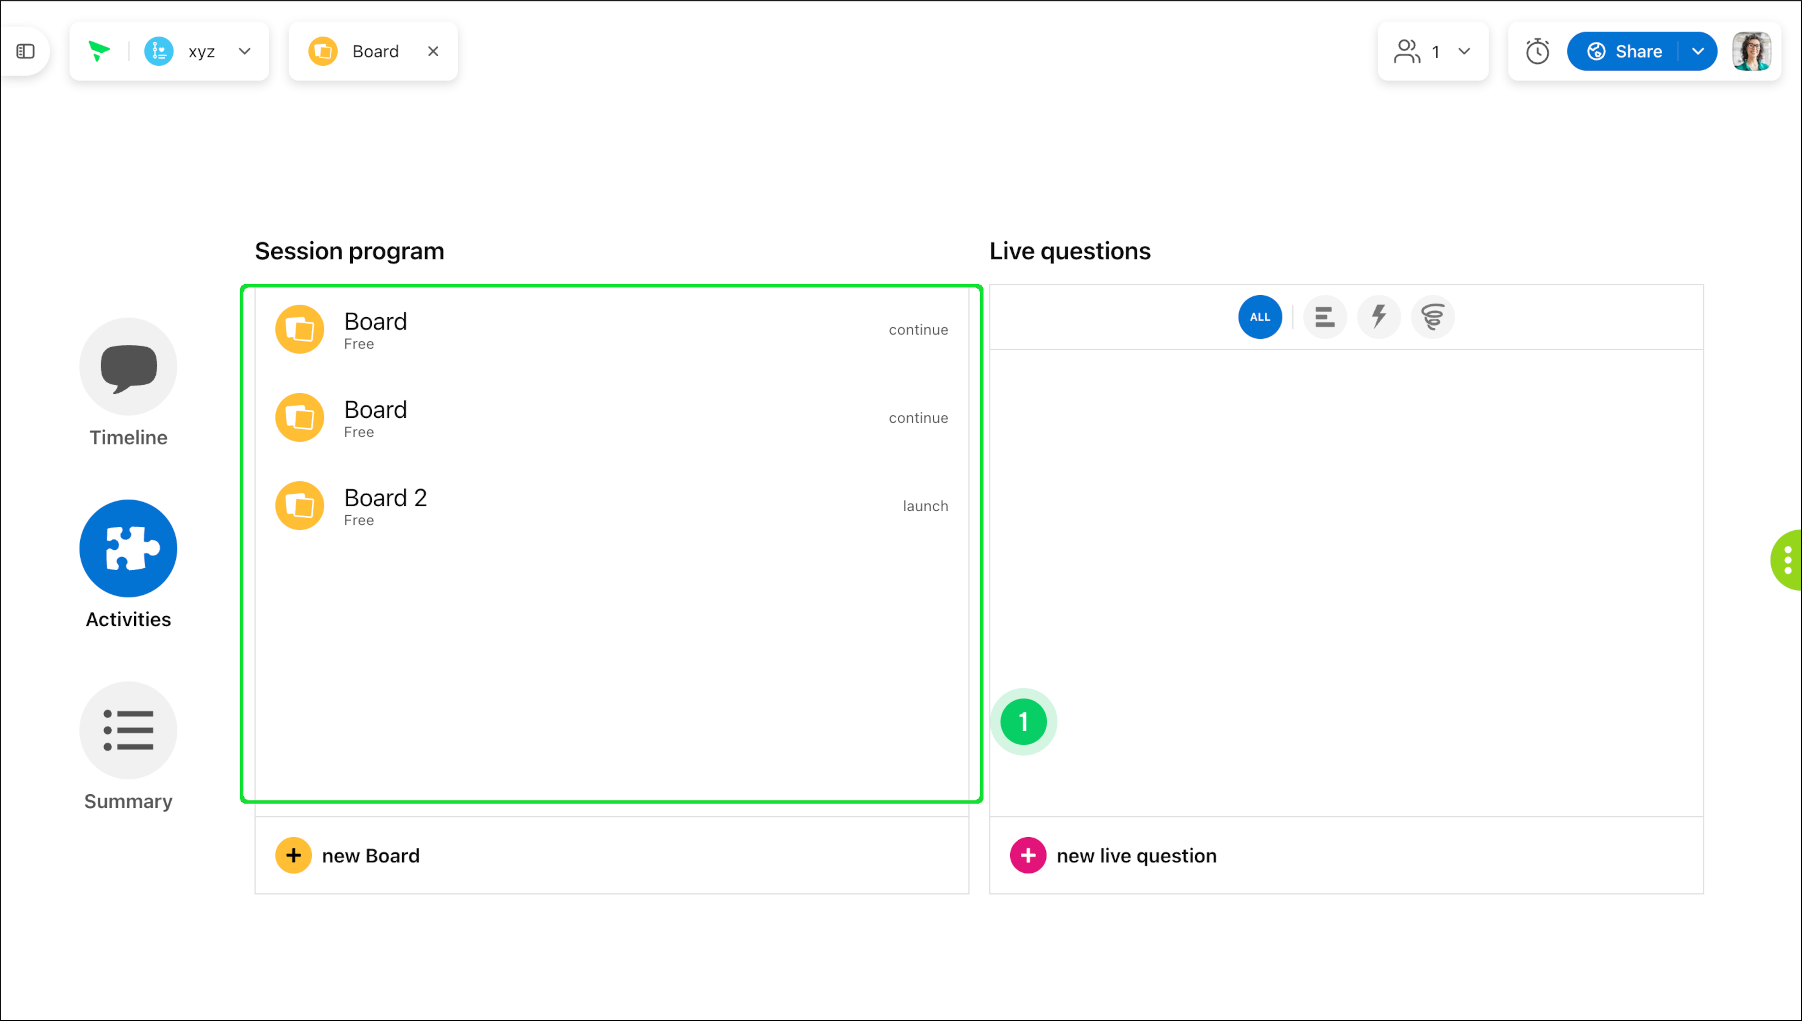Filter live questions by ALL
The width and height of the screenshot is (1802, 1021).
1260,317
